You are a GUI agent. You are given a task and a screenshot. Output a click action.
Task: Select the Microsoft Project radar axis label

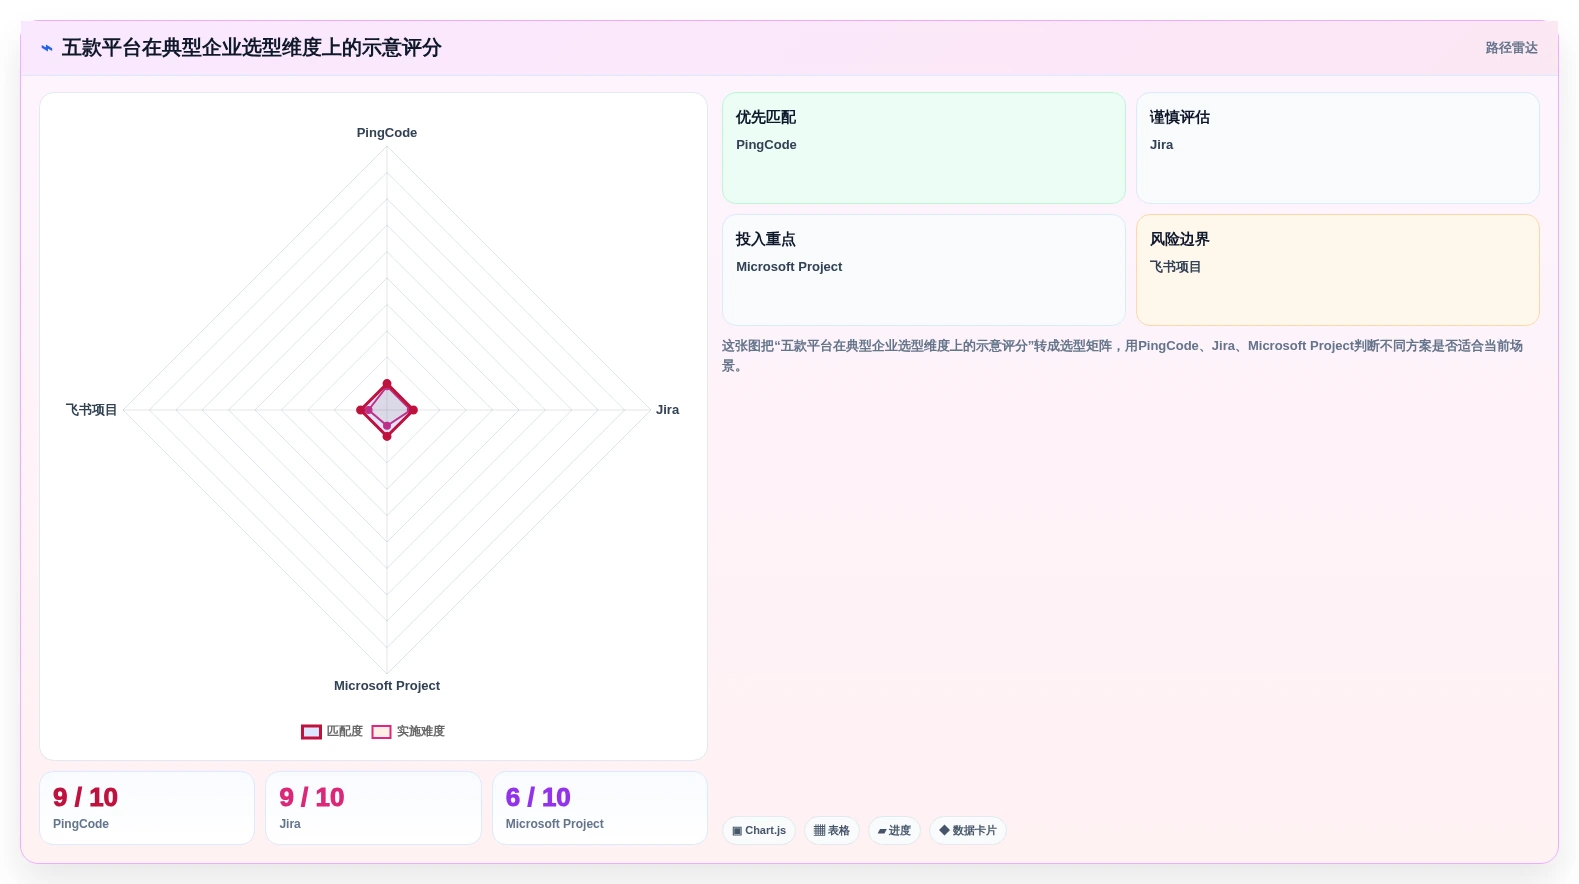tap(387, 686)
